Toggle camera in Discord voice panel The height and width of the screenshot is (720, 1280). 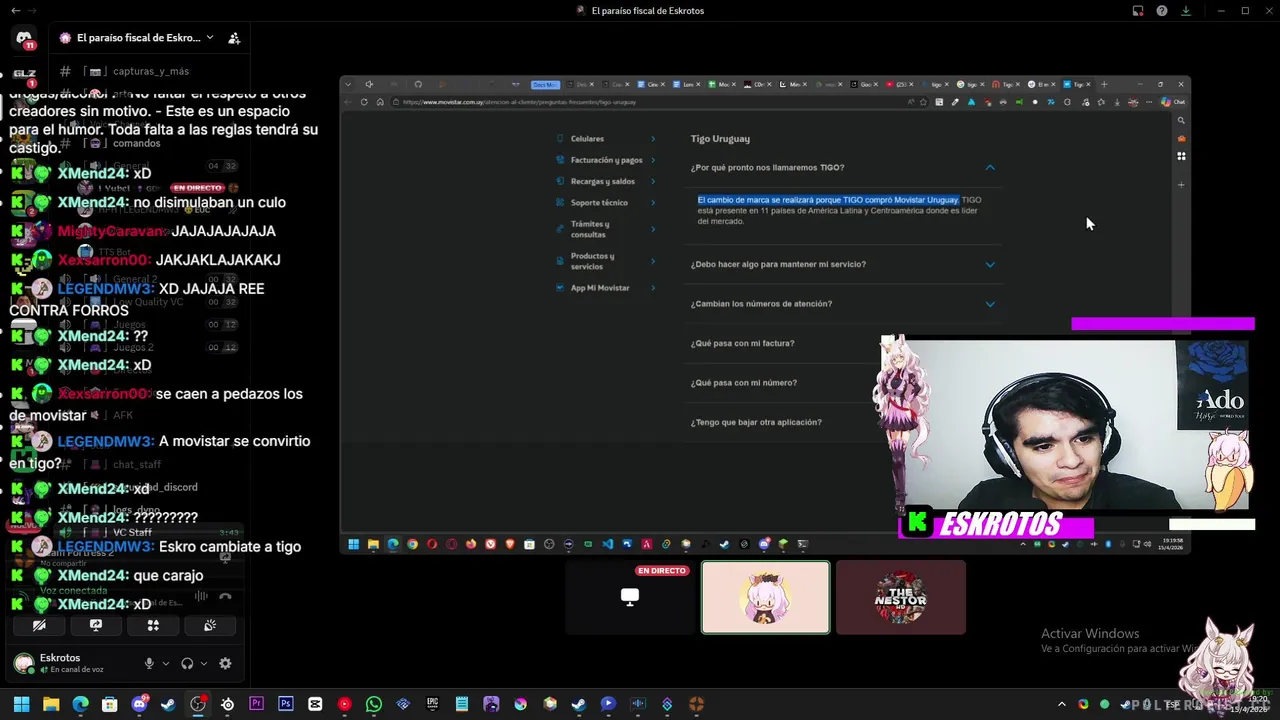tap(39, 625)
